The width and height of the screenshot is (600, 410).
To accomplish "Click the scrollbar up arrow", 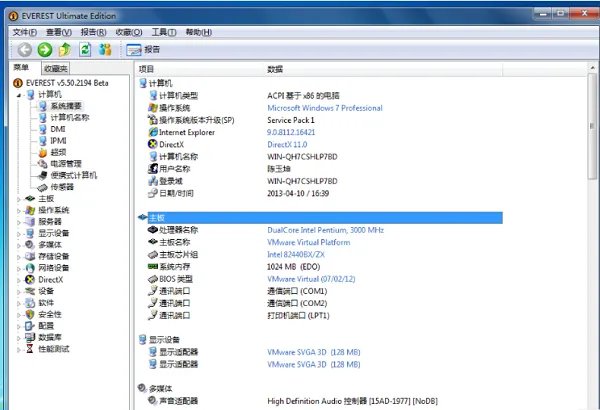I will [592, 68].
